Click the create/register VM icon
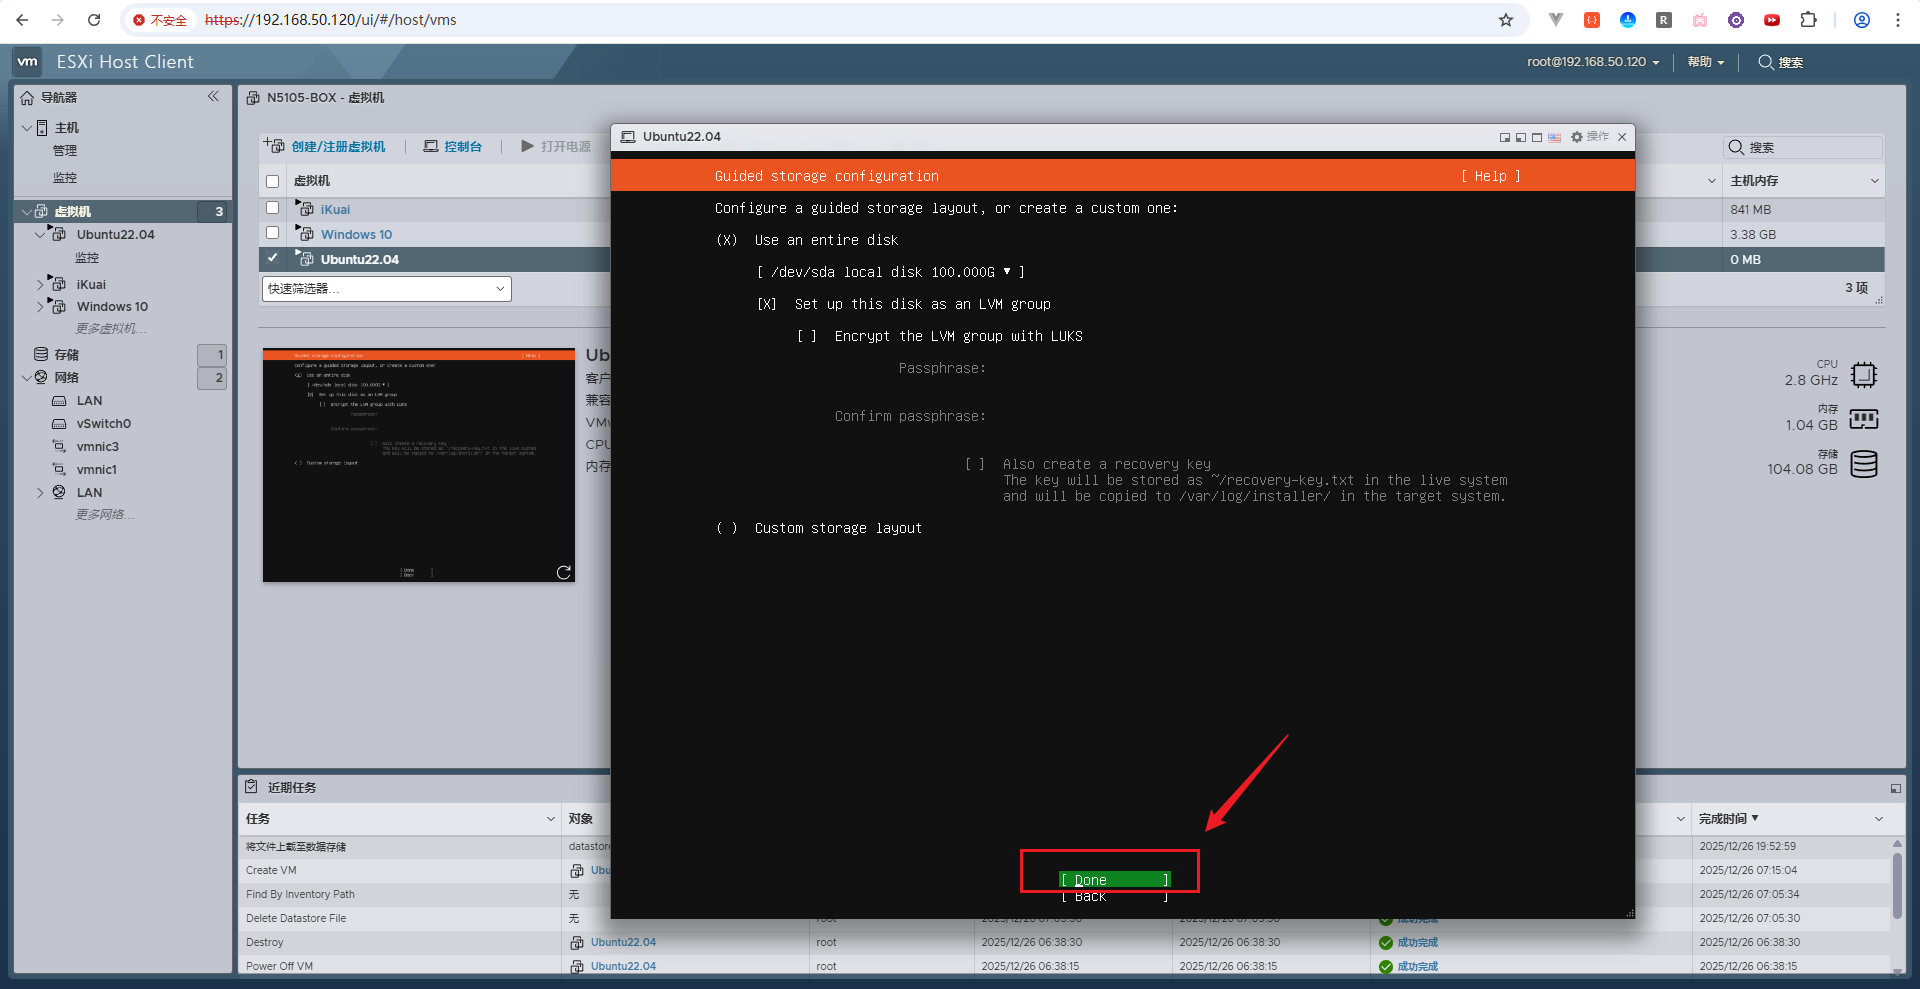The width and height of the screenshot is (1920, 989). 274,146
